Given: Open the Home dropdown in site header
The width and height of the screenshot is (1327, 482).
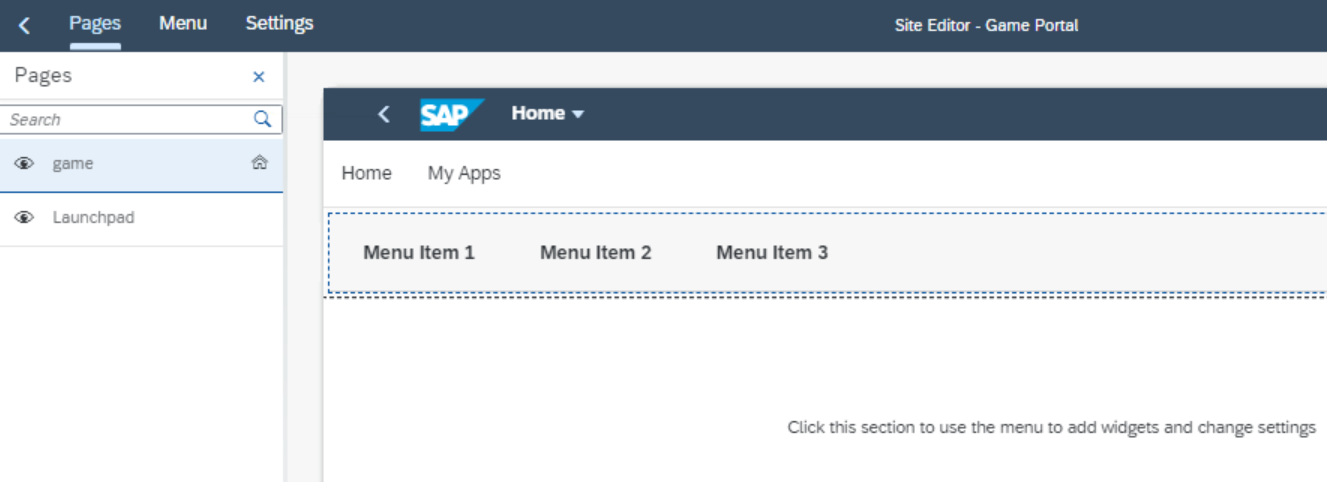Looking at the screenshot, I should 547,114.
